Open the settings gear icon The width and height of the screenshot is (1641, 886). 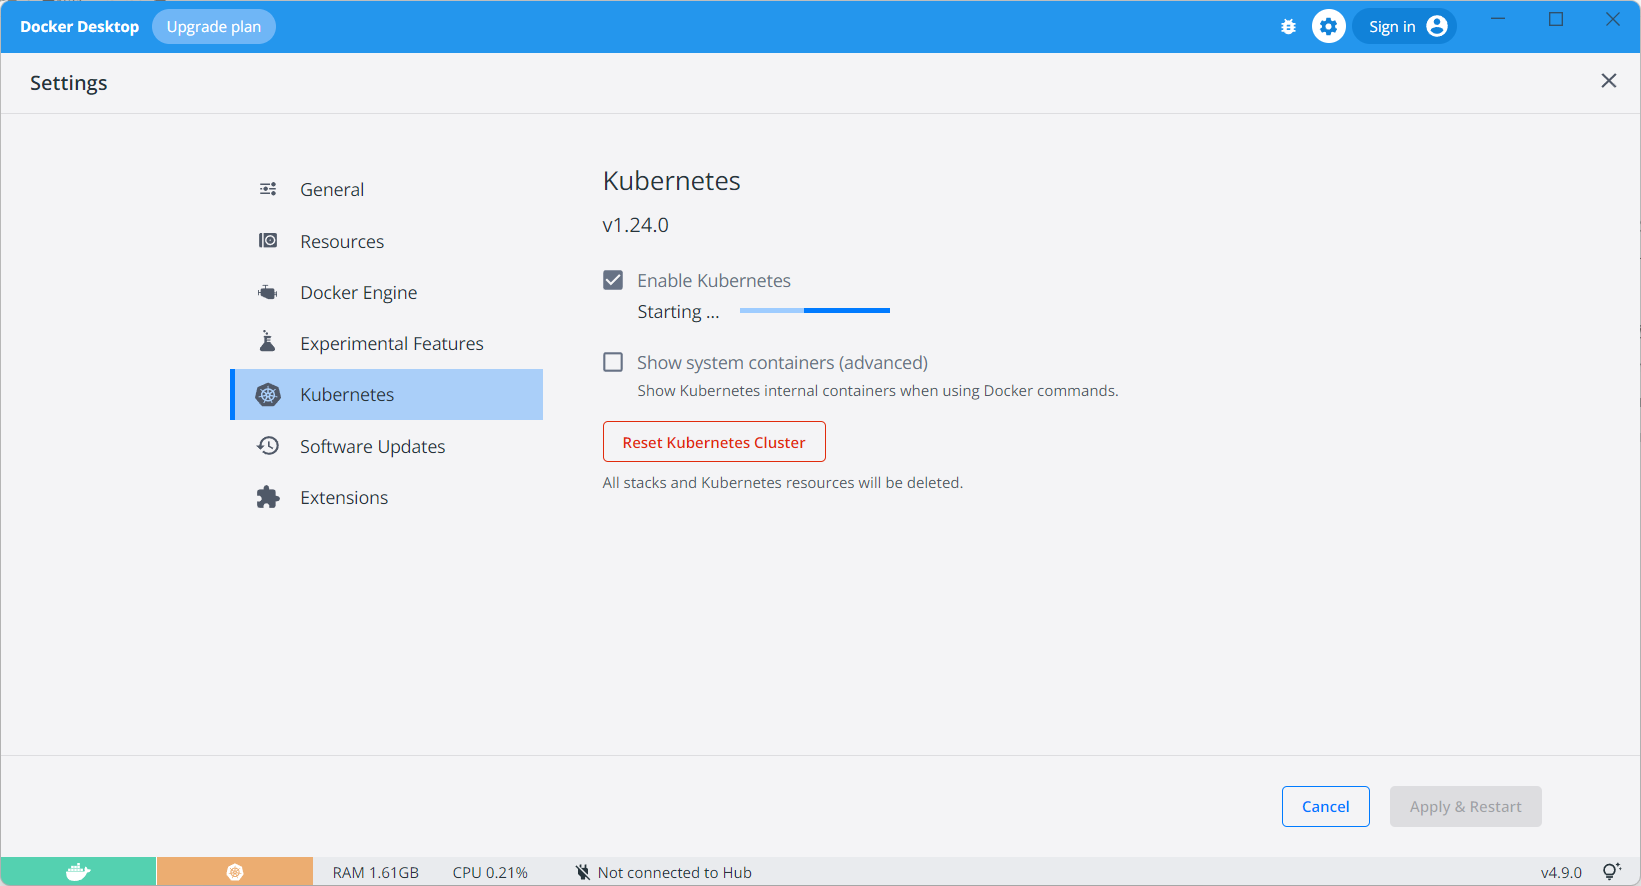pos(1329,27)
